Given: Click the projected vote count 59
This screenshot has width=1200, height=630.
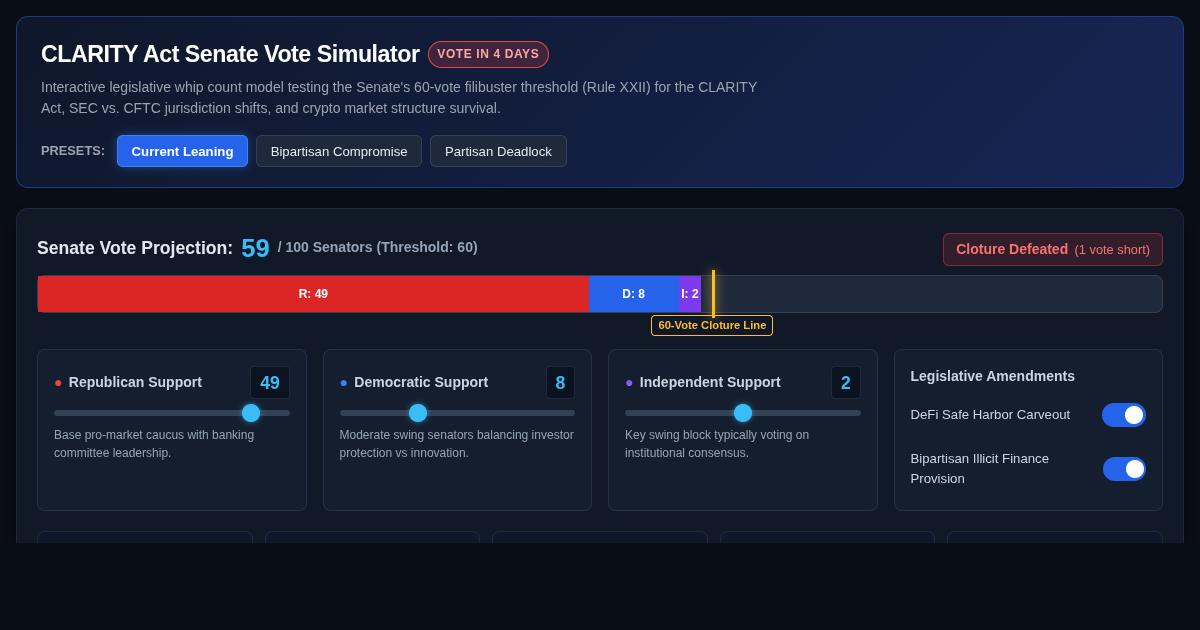Looking at the screenshot, I should tap(255, 248).
